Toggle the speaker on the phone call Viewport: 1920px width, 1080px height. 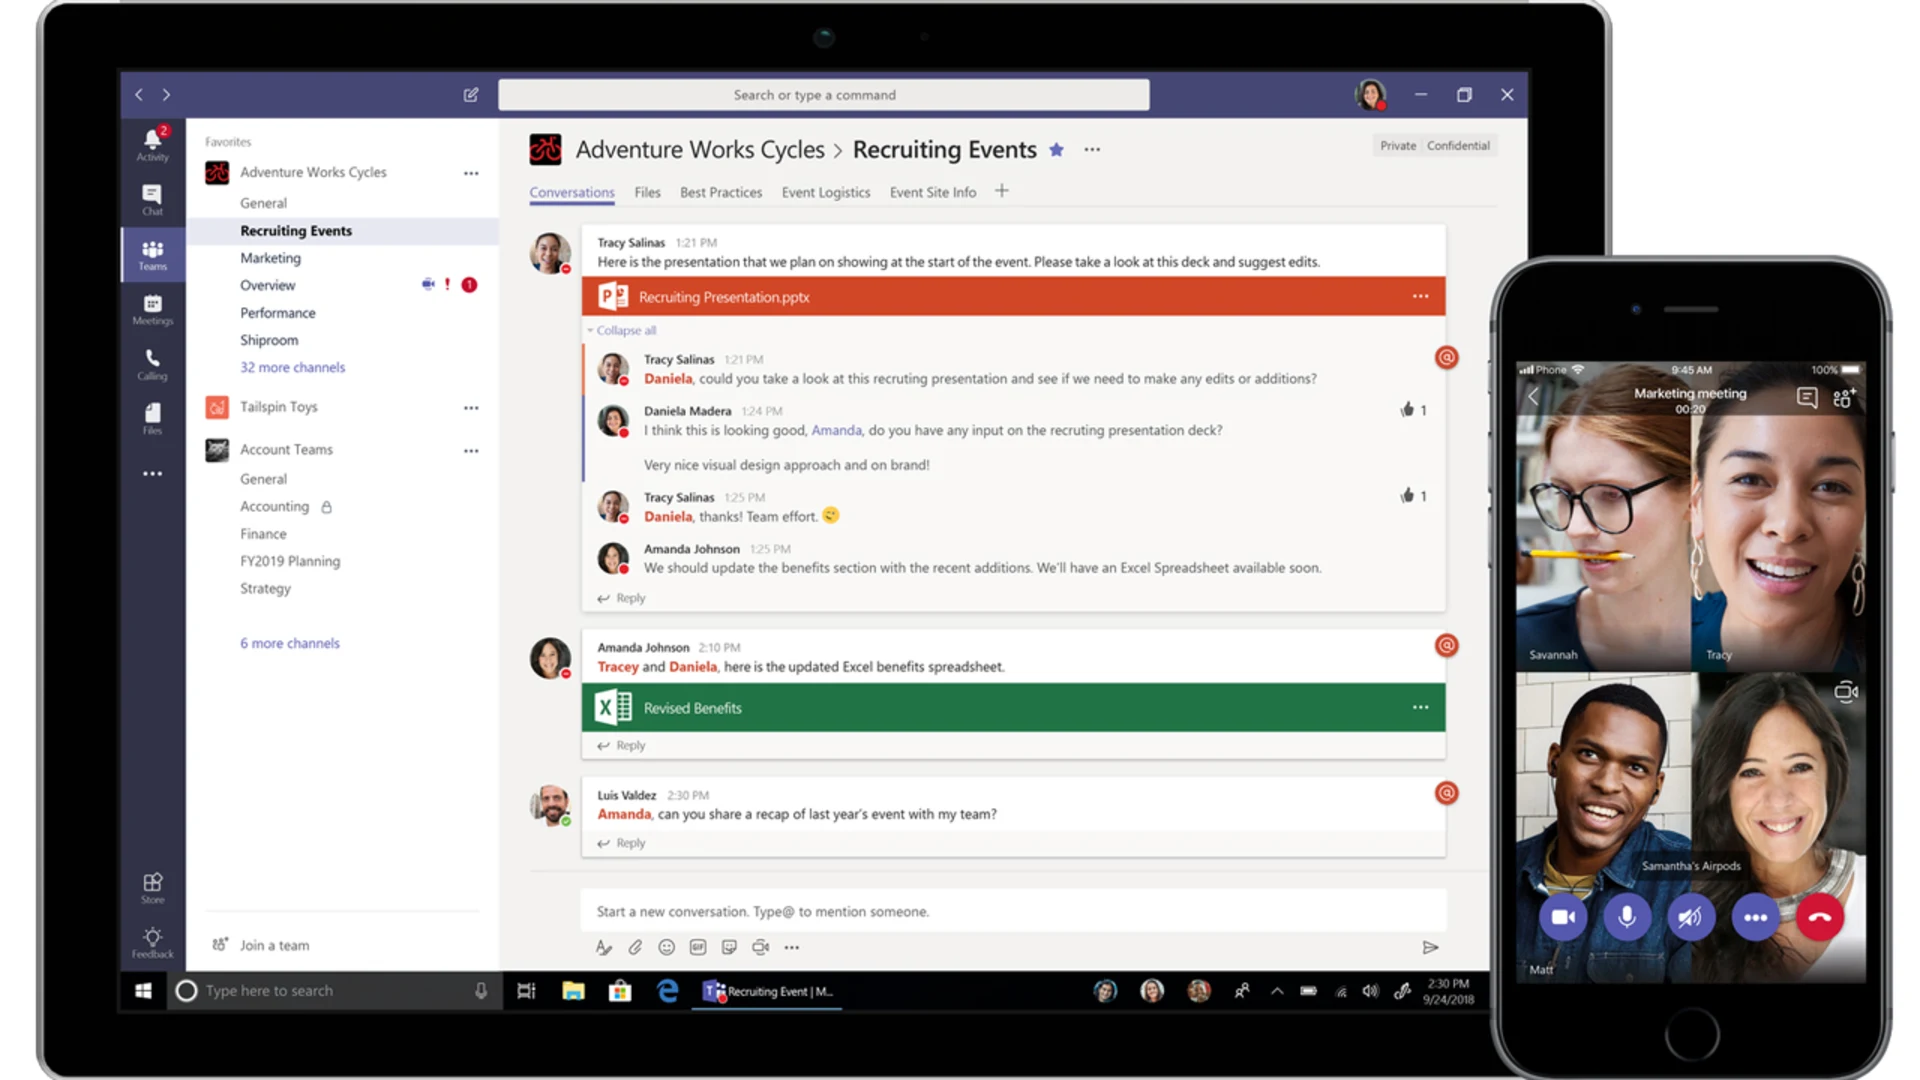pos(1691,917)
